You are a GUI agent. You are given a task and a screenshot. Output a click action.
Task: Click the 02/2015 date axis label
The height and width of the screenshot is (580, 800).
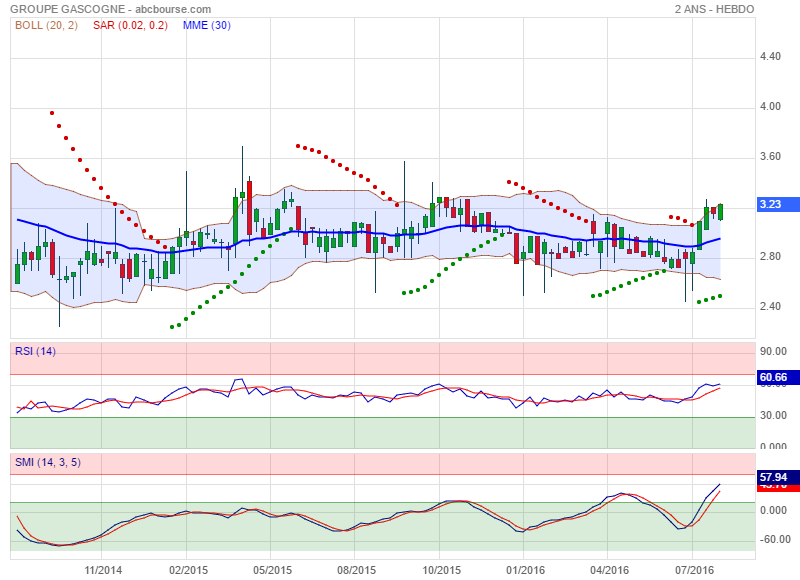click(x=188, y=570)
